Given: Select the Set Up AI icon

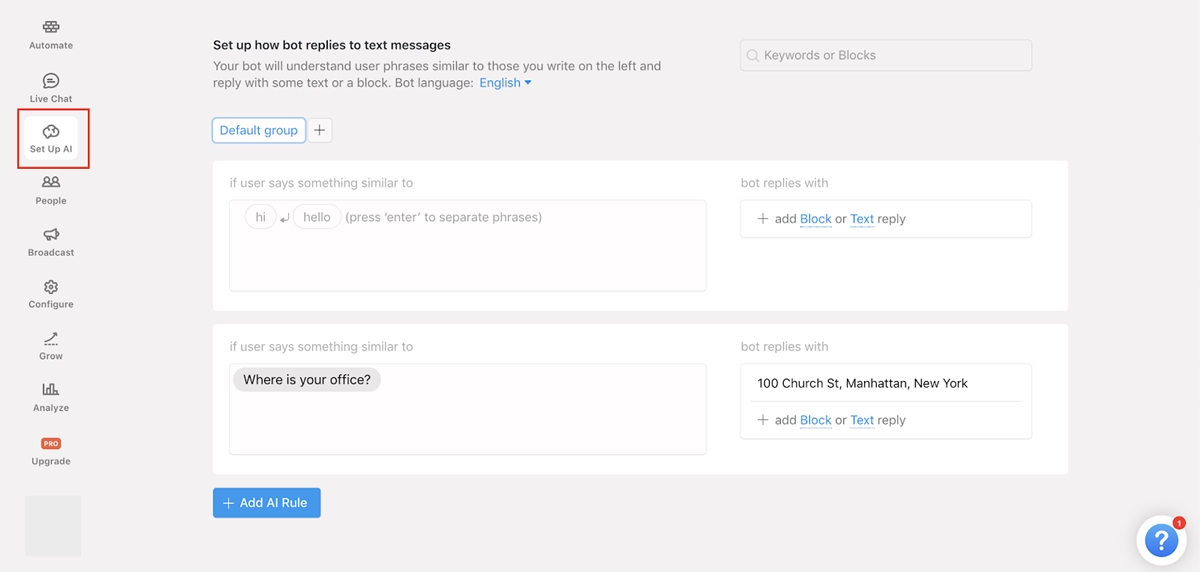Looking at the screenshot, I should [x=51, y=132].
